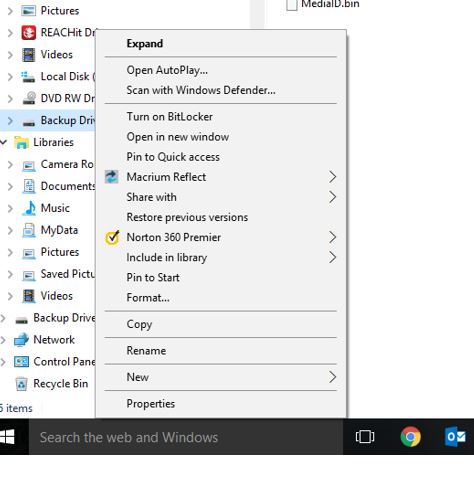Collapse the Libraries tree node

(3, 142)
